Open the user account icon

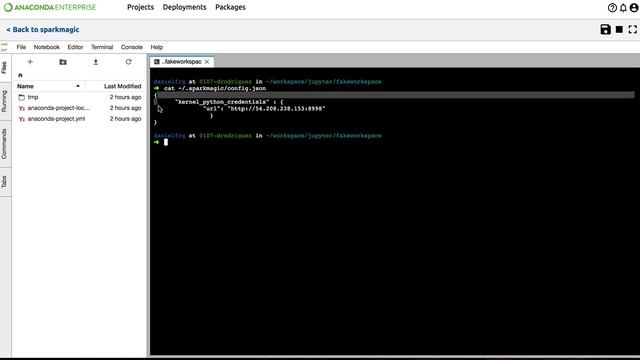coord(634,8)
